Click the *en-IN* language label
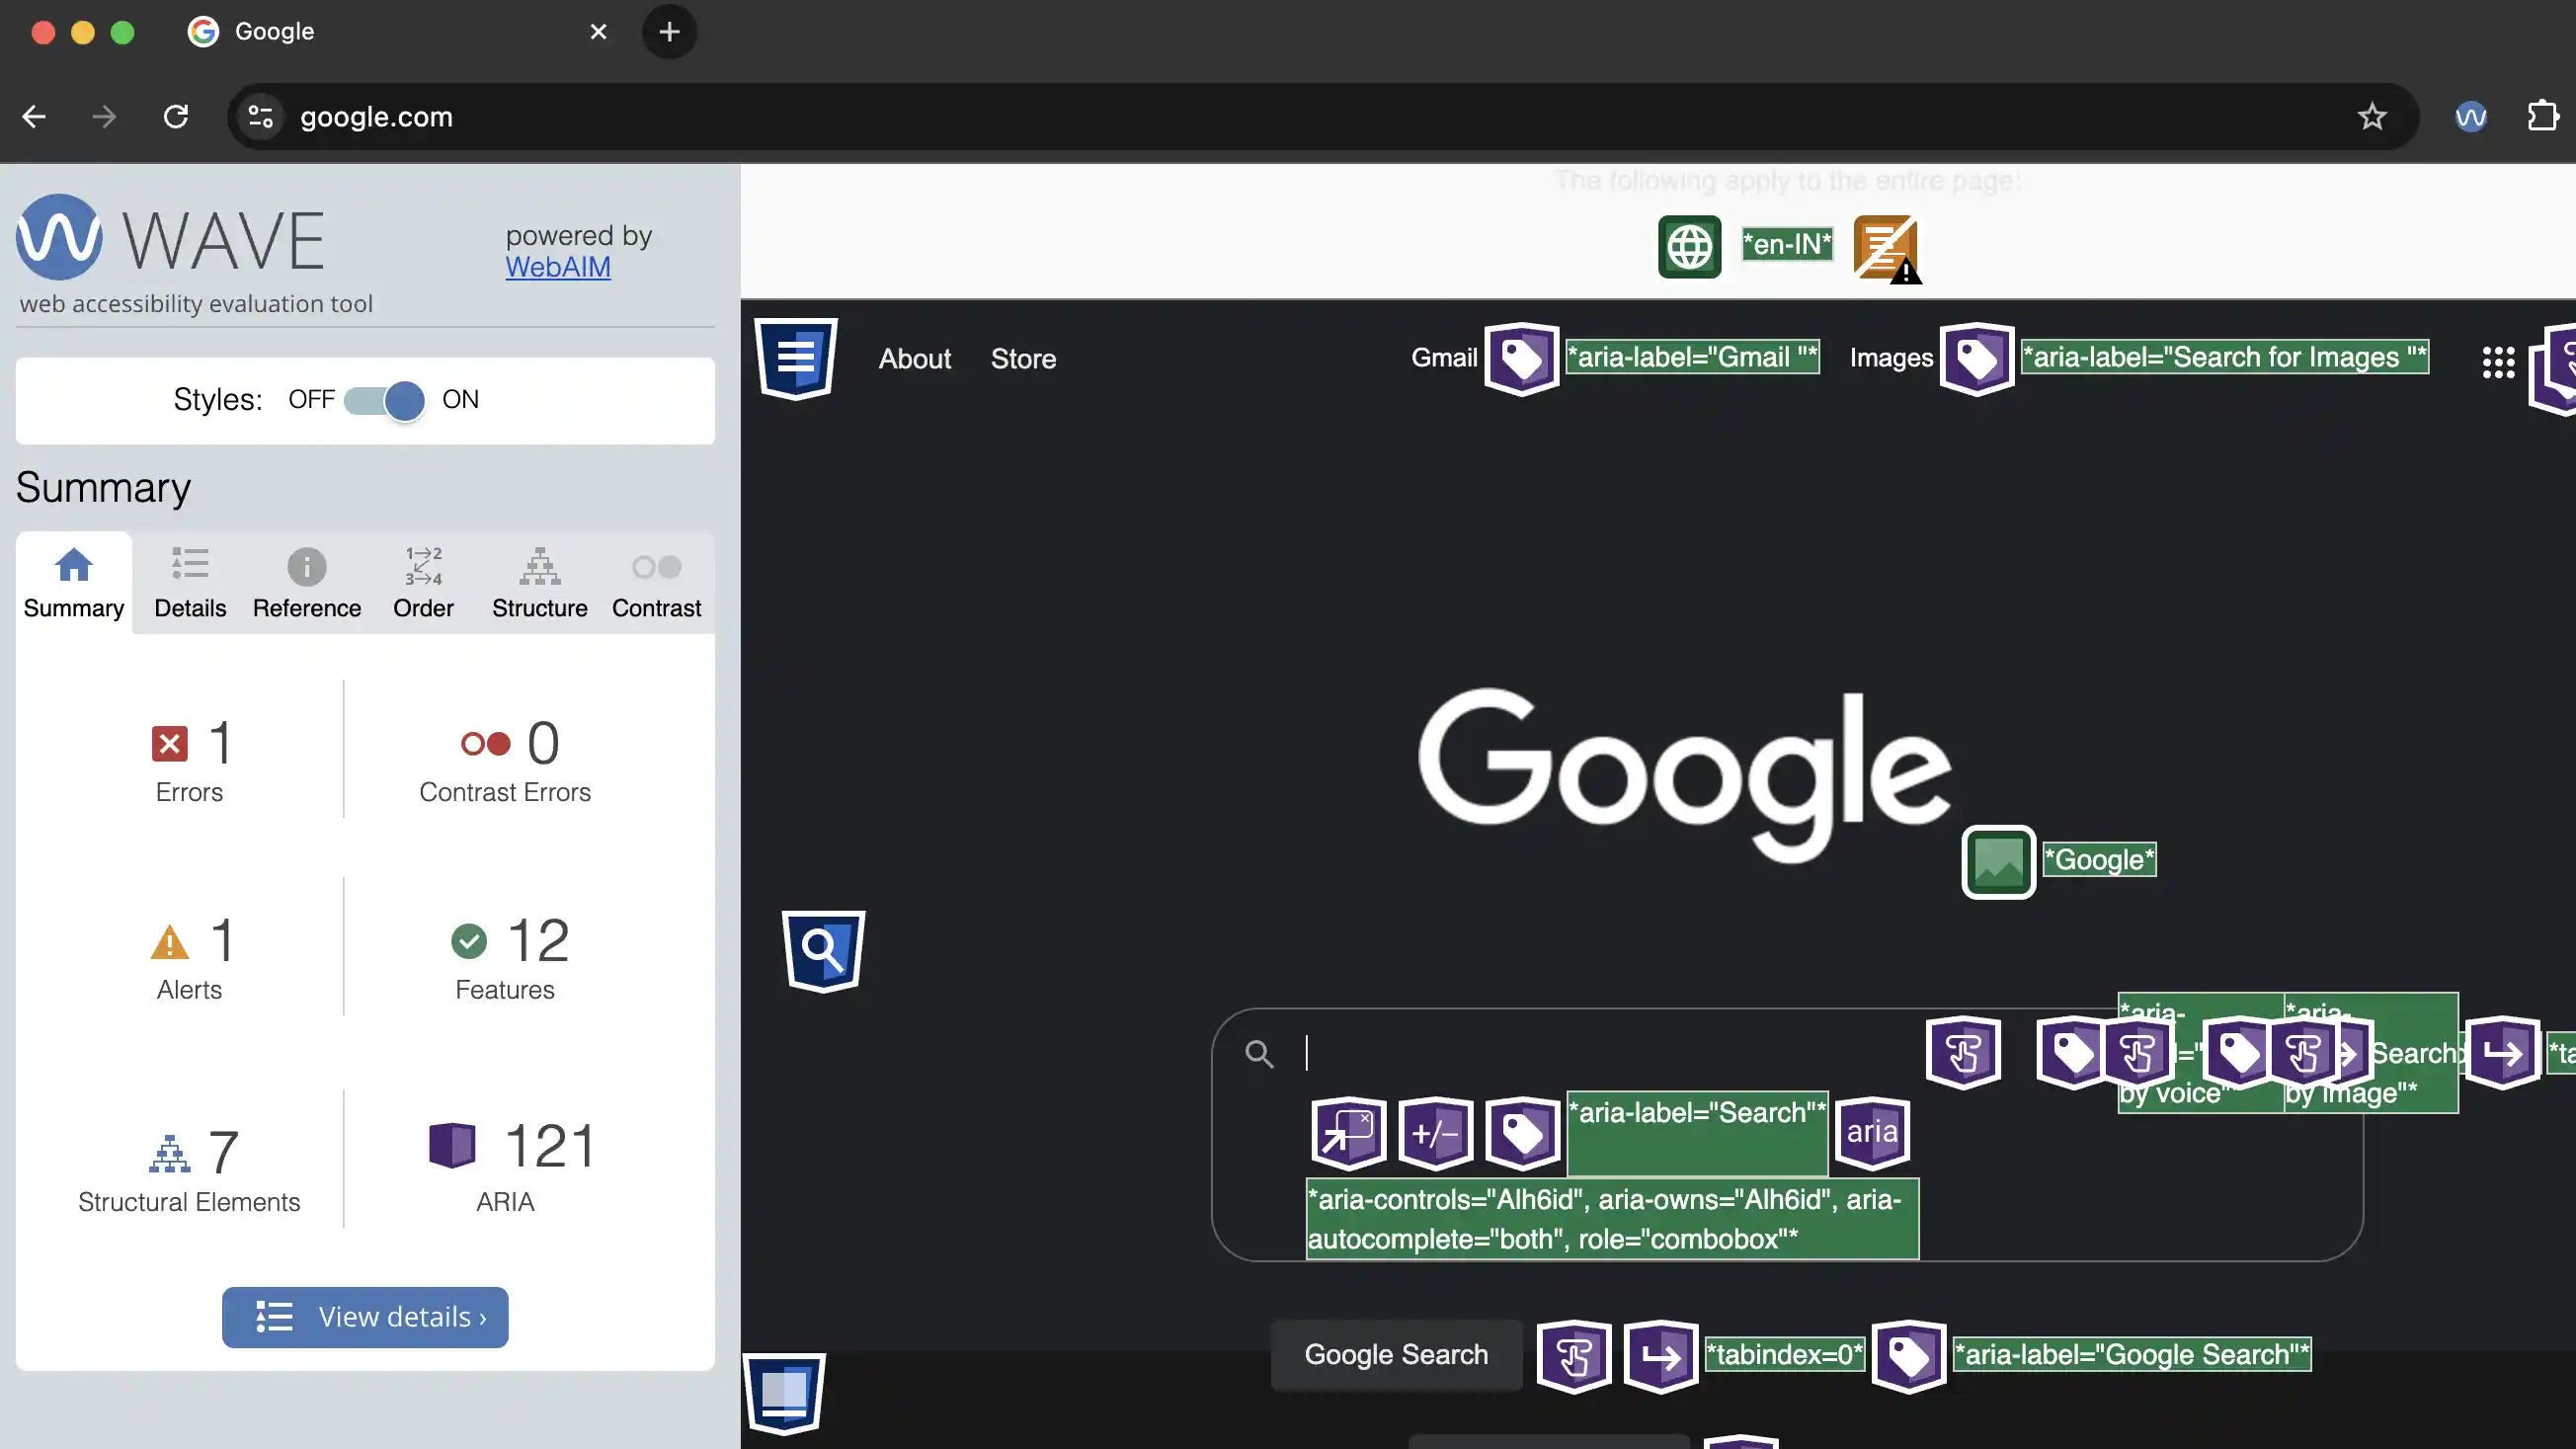 (1787, 244)
